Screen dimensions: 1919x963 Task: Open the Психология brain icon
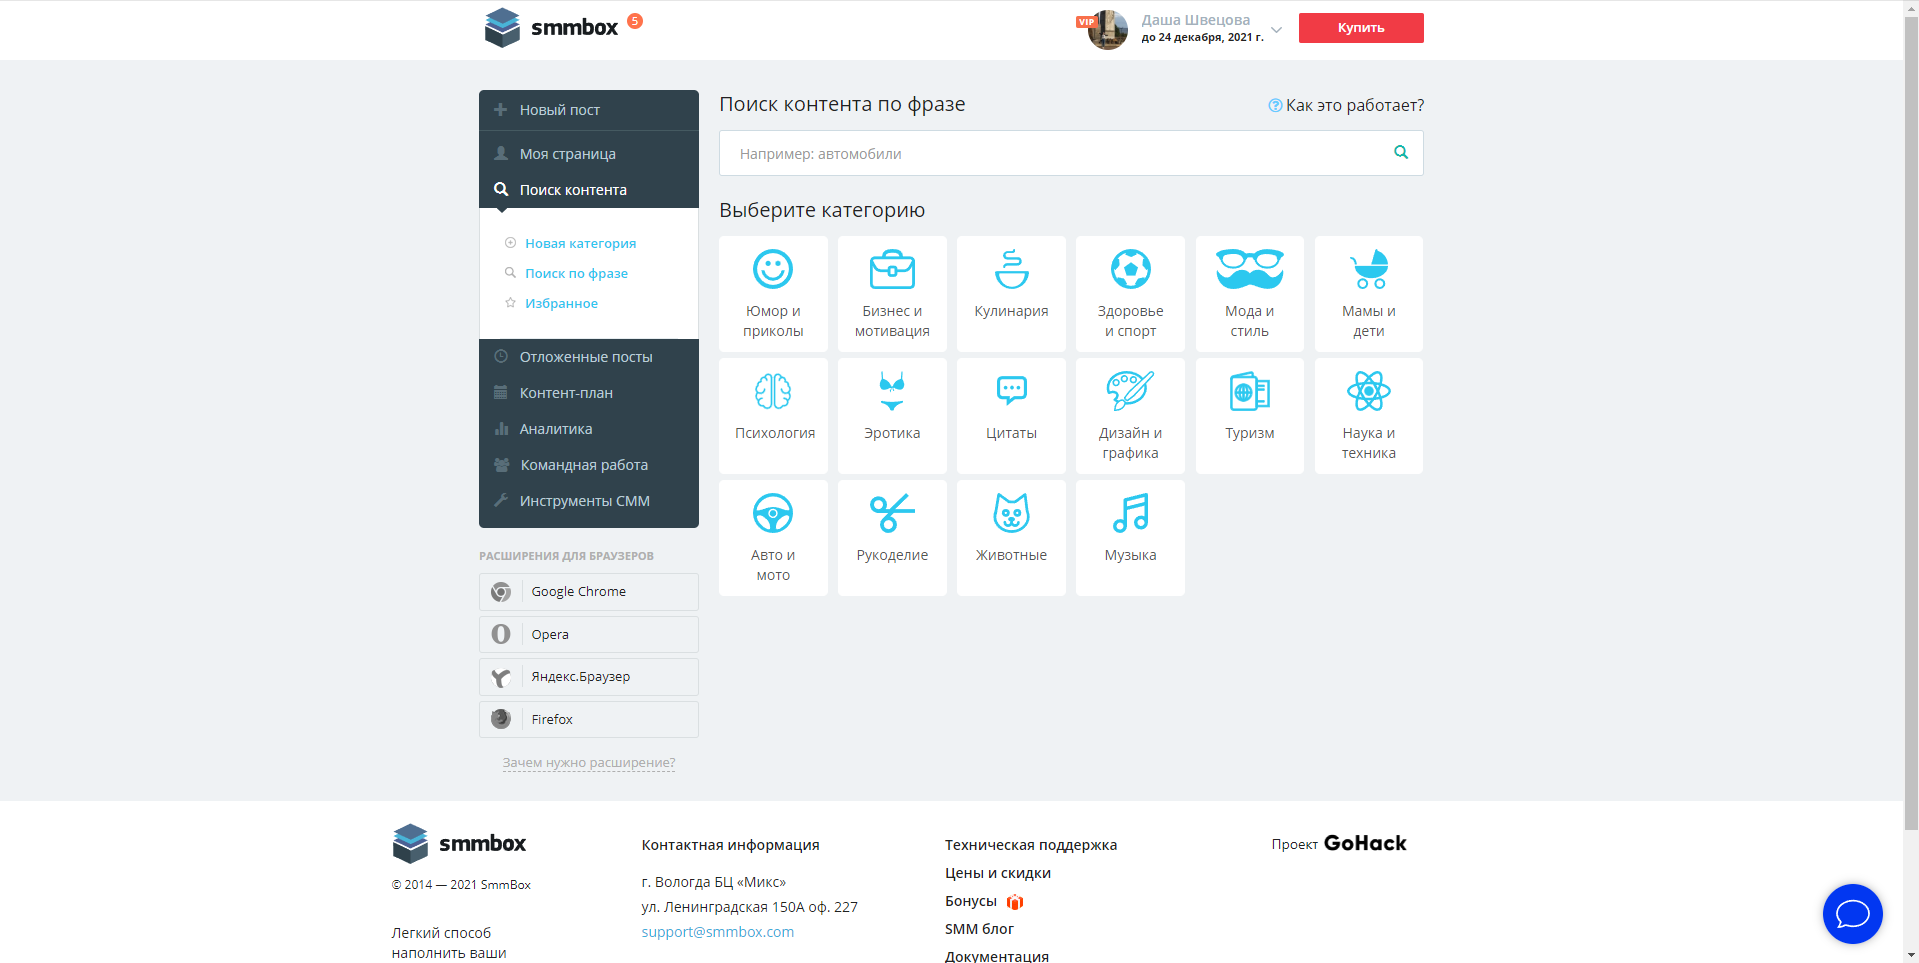773,391
